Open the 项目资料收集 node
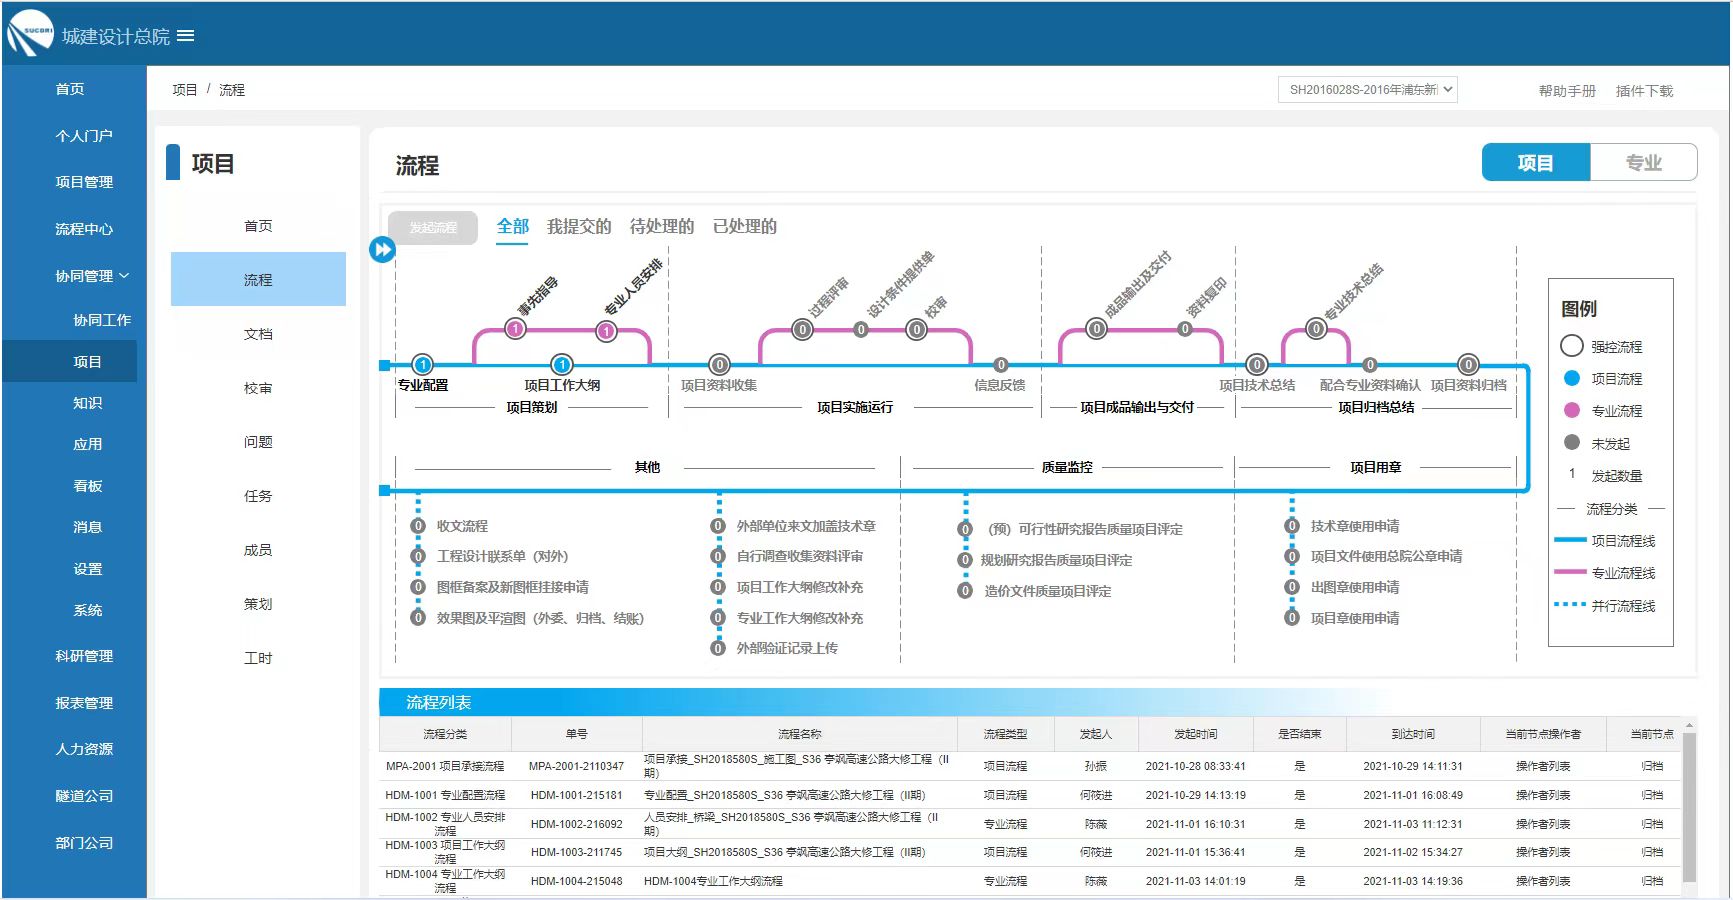 719,365
